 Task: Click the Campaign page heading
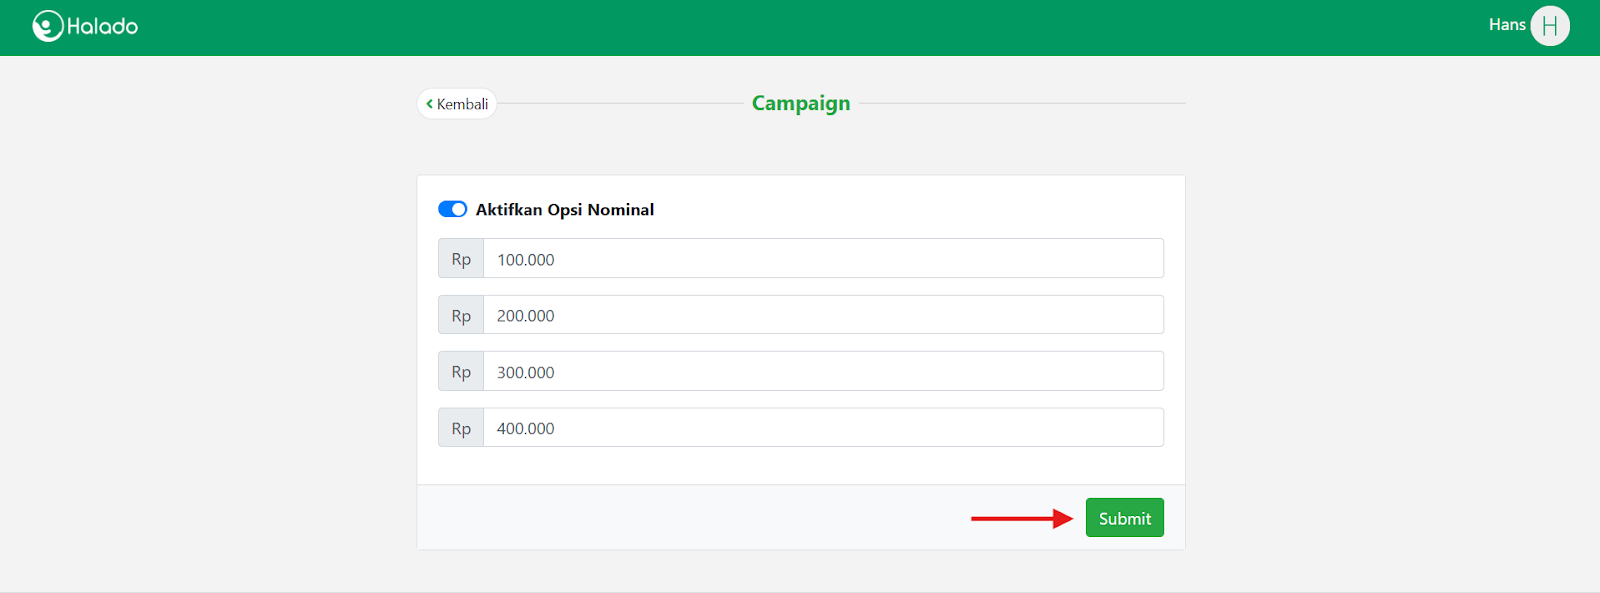[x=801, y=103]
